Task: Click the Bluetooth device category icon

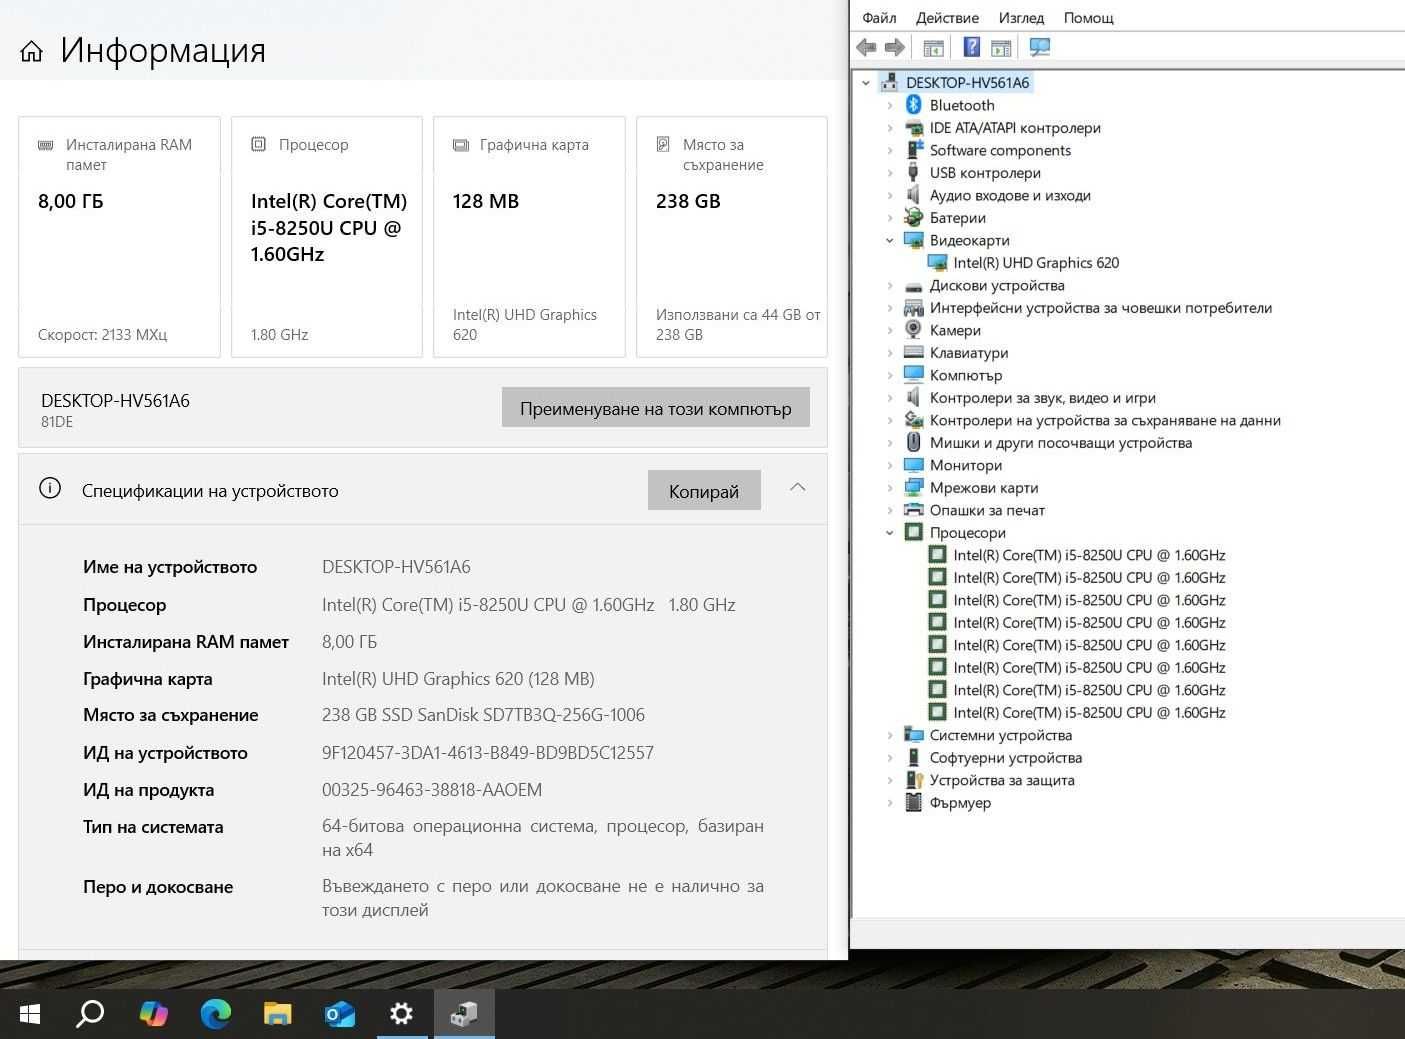Action: [x=913, y=105]
